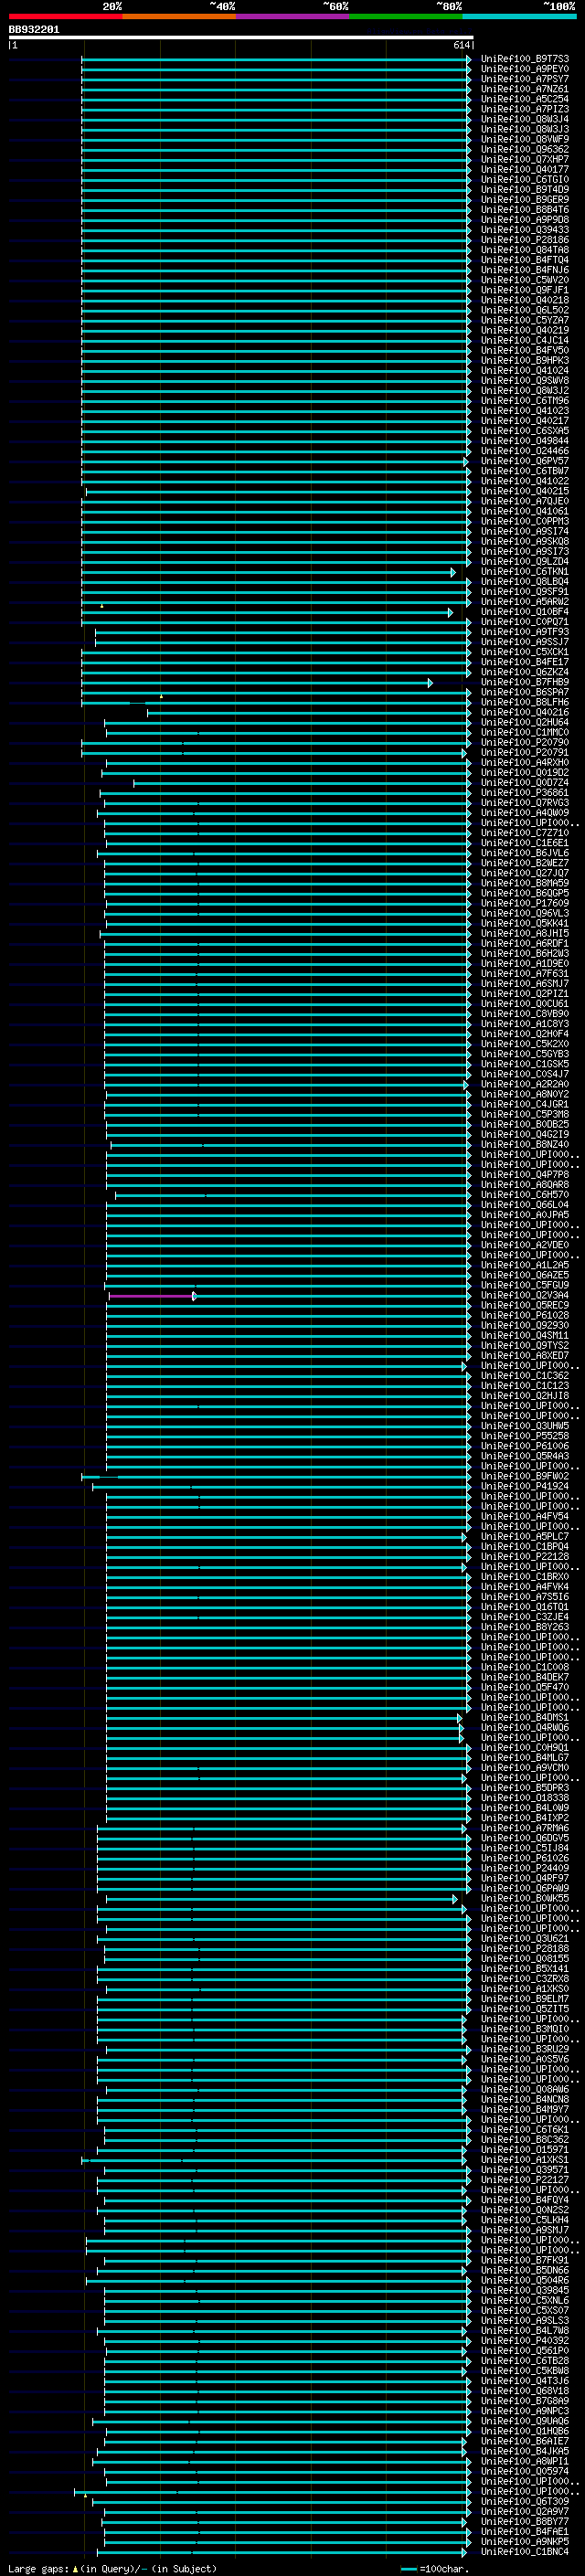Image resolution: width=585 pixels, height=2576 pixels.
Task: Select label UniRef100_Q9SWV8
Action: tap(524, 380)
